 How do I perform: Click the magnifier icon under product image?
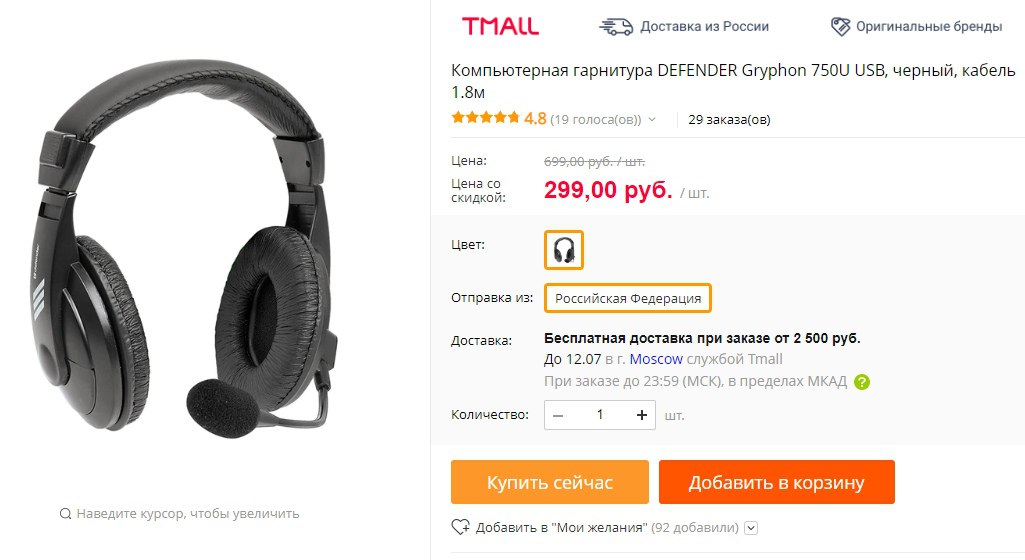click(65, 514)
